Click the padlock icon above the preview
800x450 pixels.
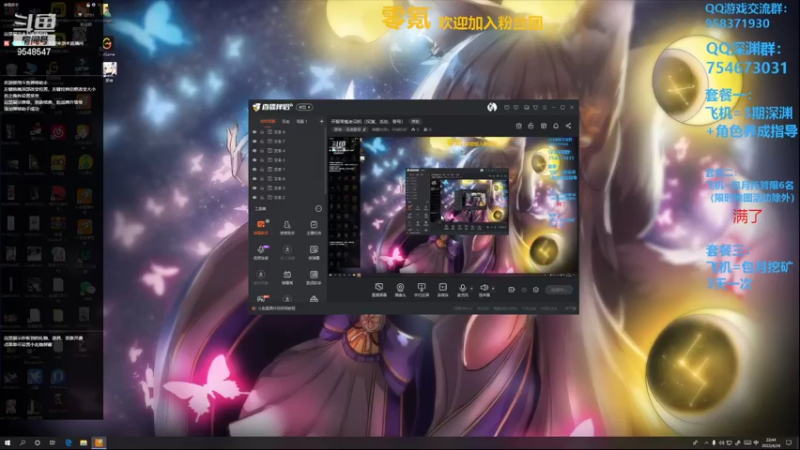tap(531, 126)
